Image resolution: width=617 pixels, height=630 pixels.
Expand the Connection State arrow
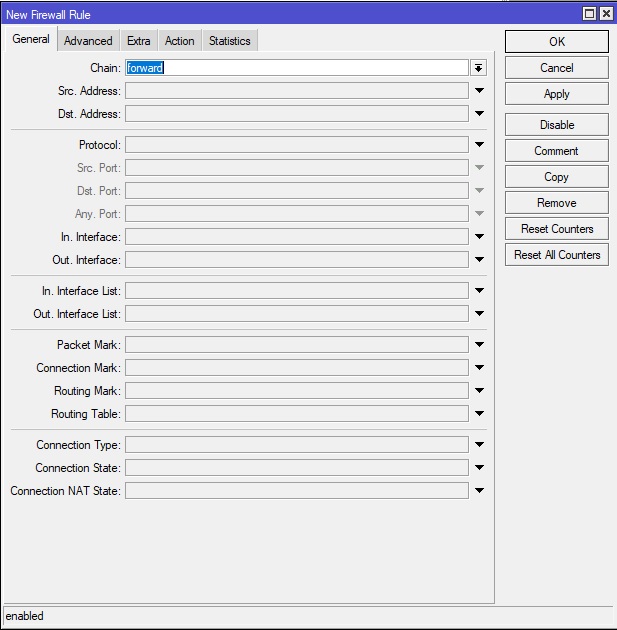pos(479,468)
